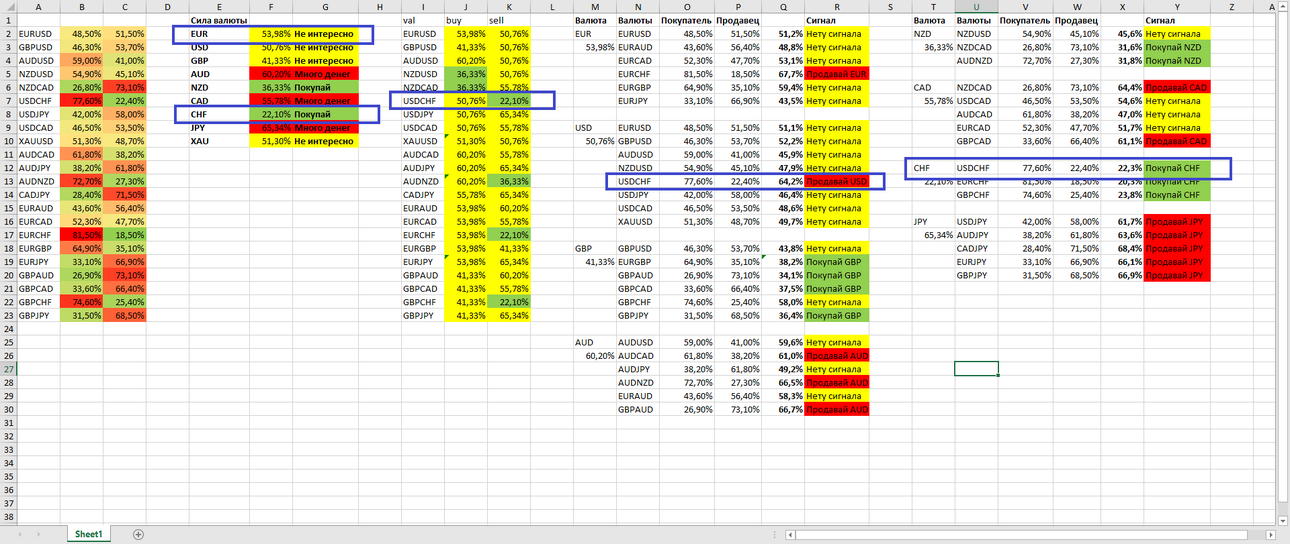Click the vertical scrollbar down arrow
The image size is (1290, 544).
1284,520
